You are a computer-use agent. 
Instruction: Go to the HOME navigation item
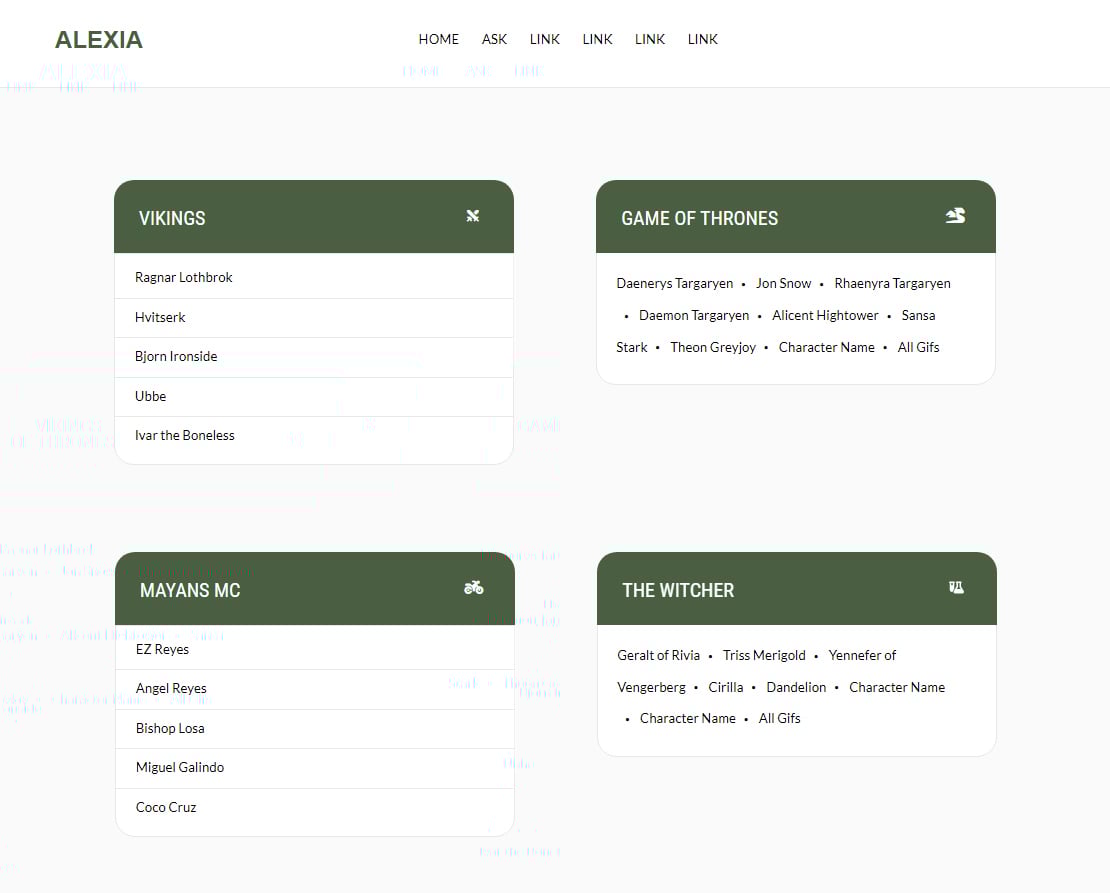pos(438,40)
